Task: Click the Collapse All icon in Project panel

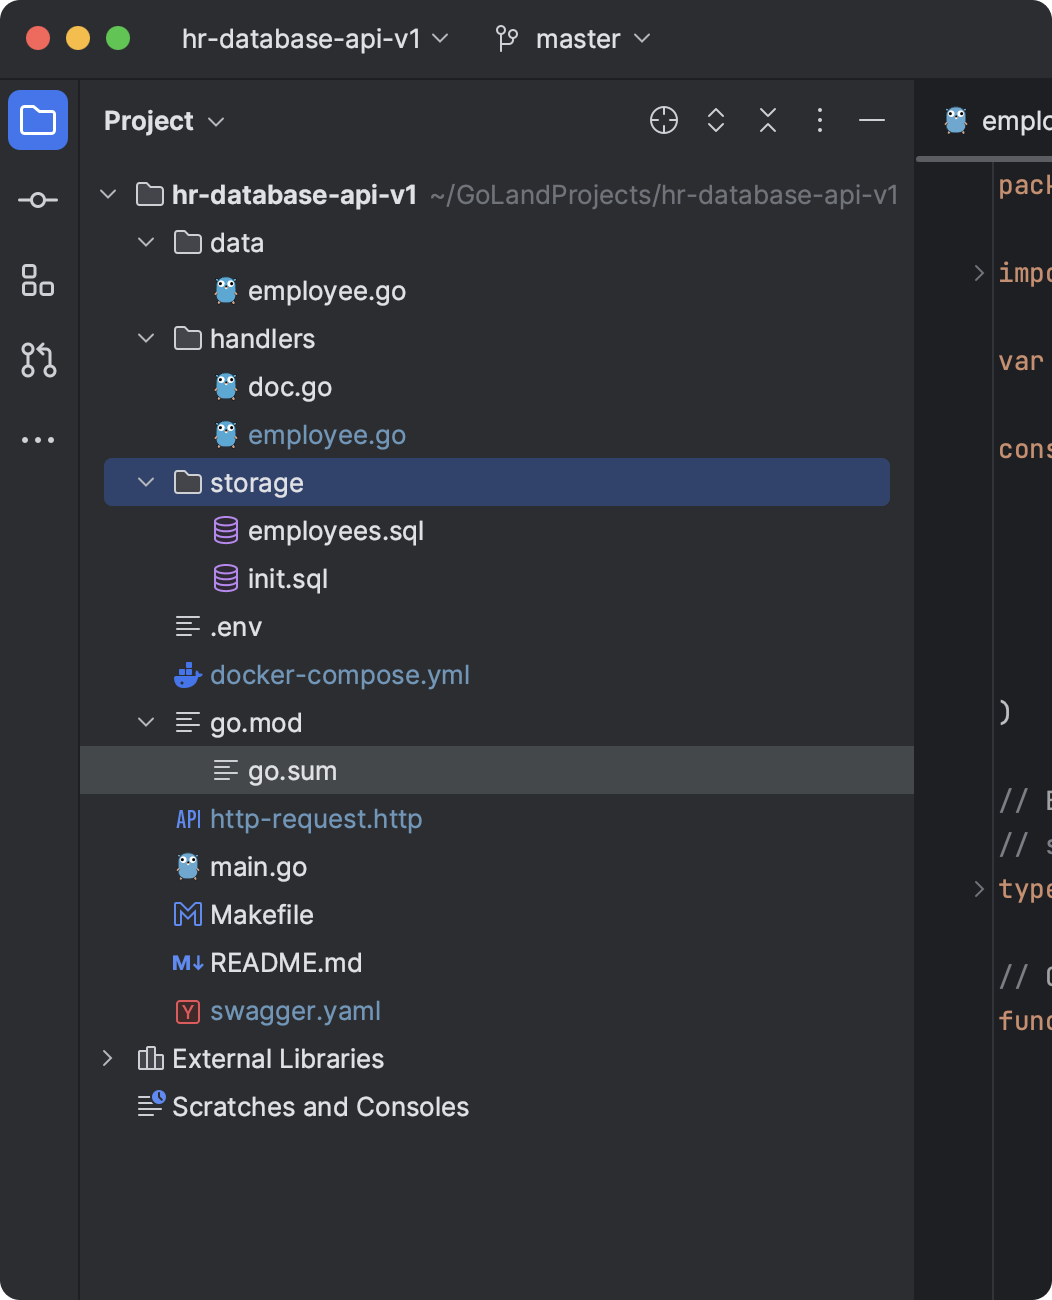Action: pyautogui.click(x=768, y=120)
